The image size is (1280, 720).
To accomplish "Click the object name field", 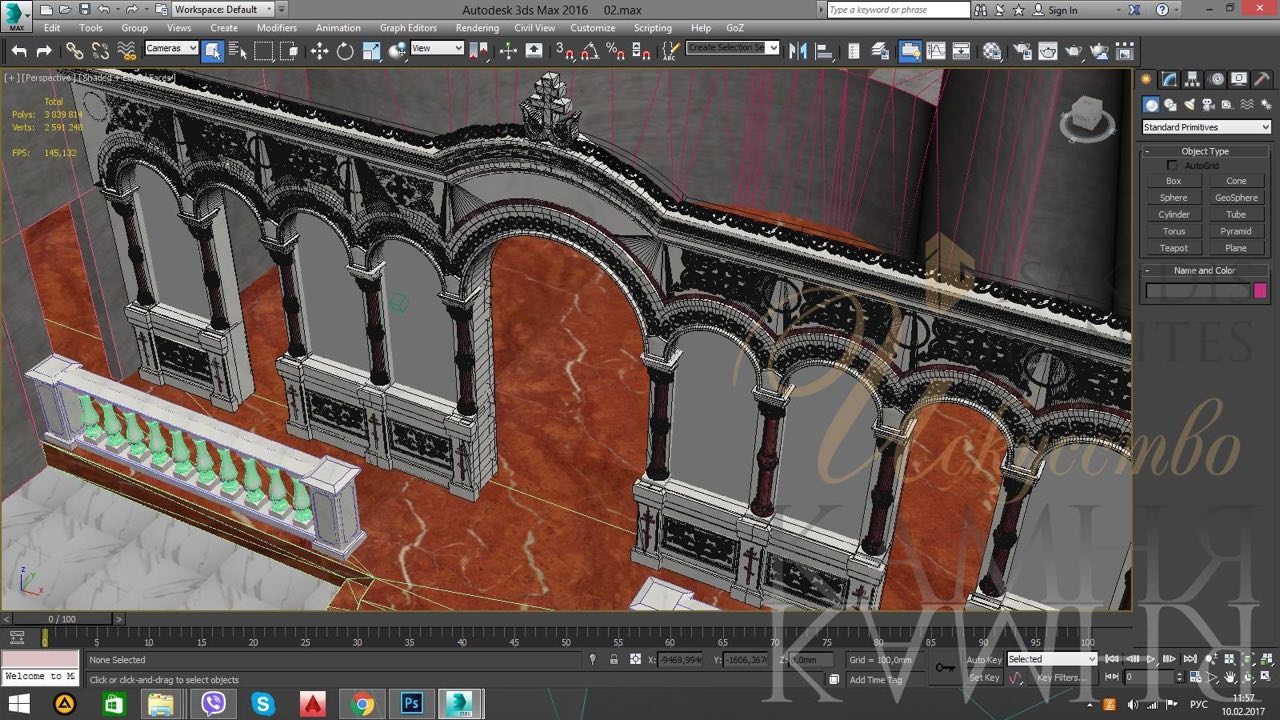I will pos(1197,290).
